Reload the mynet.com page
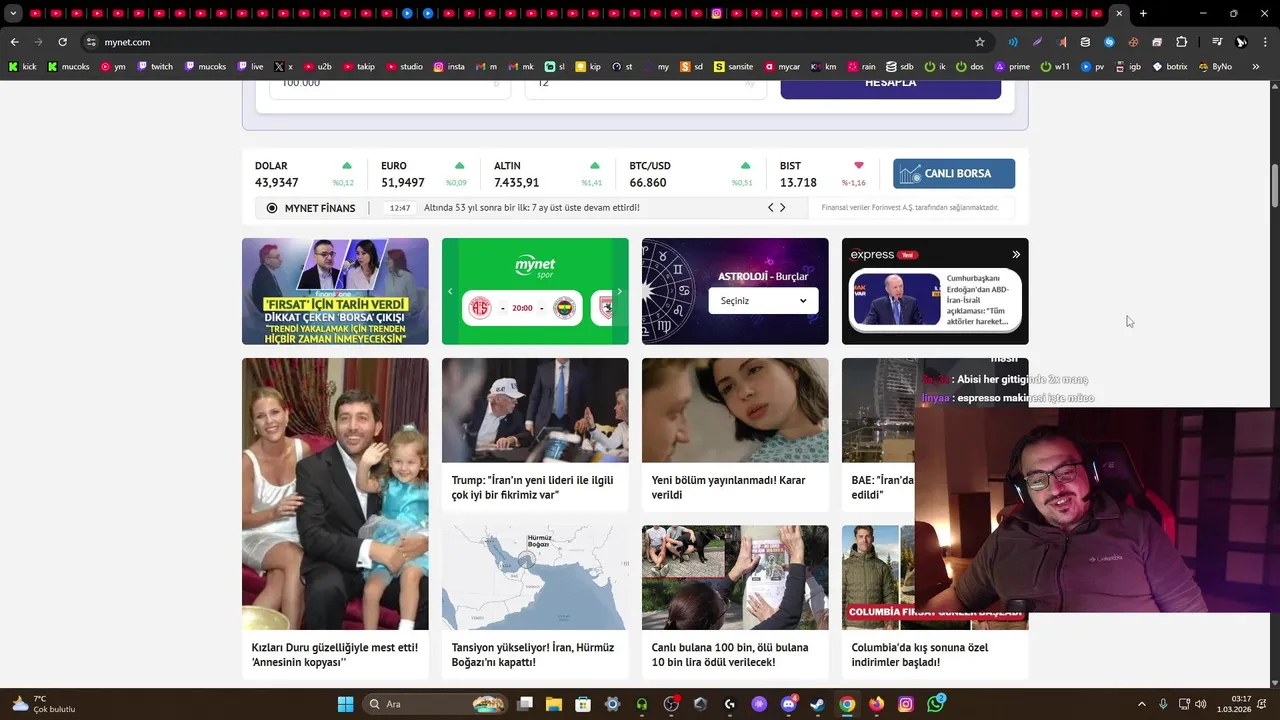Image resolution: width=1280 pixels, height=720 pixels. [62, 42]
